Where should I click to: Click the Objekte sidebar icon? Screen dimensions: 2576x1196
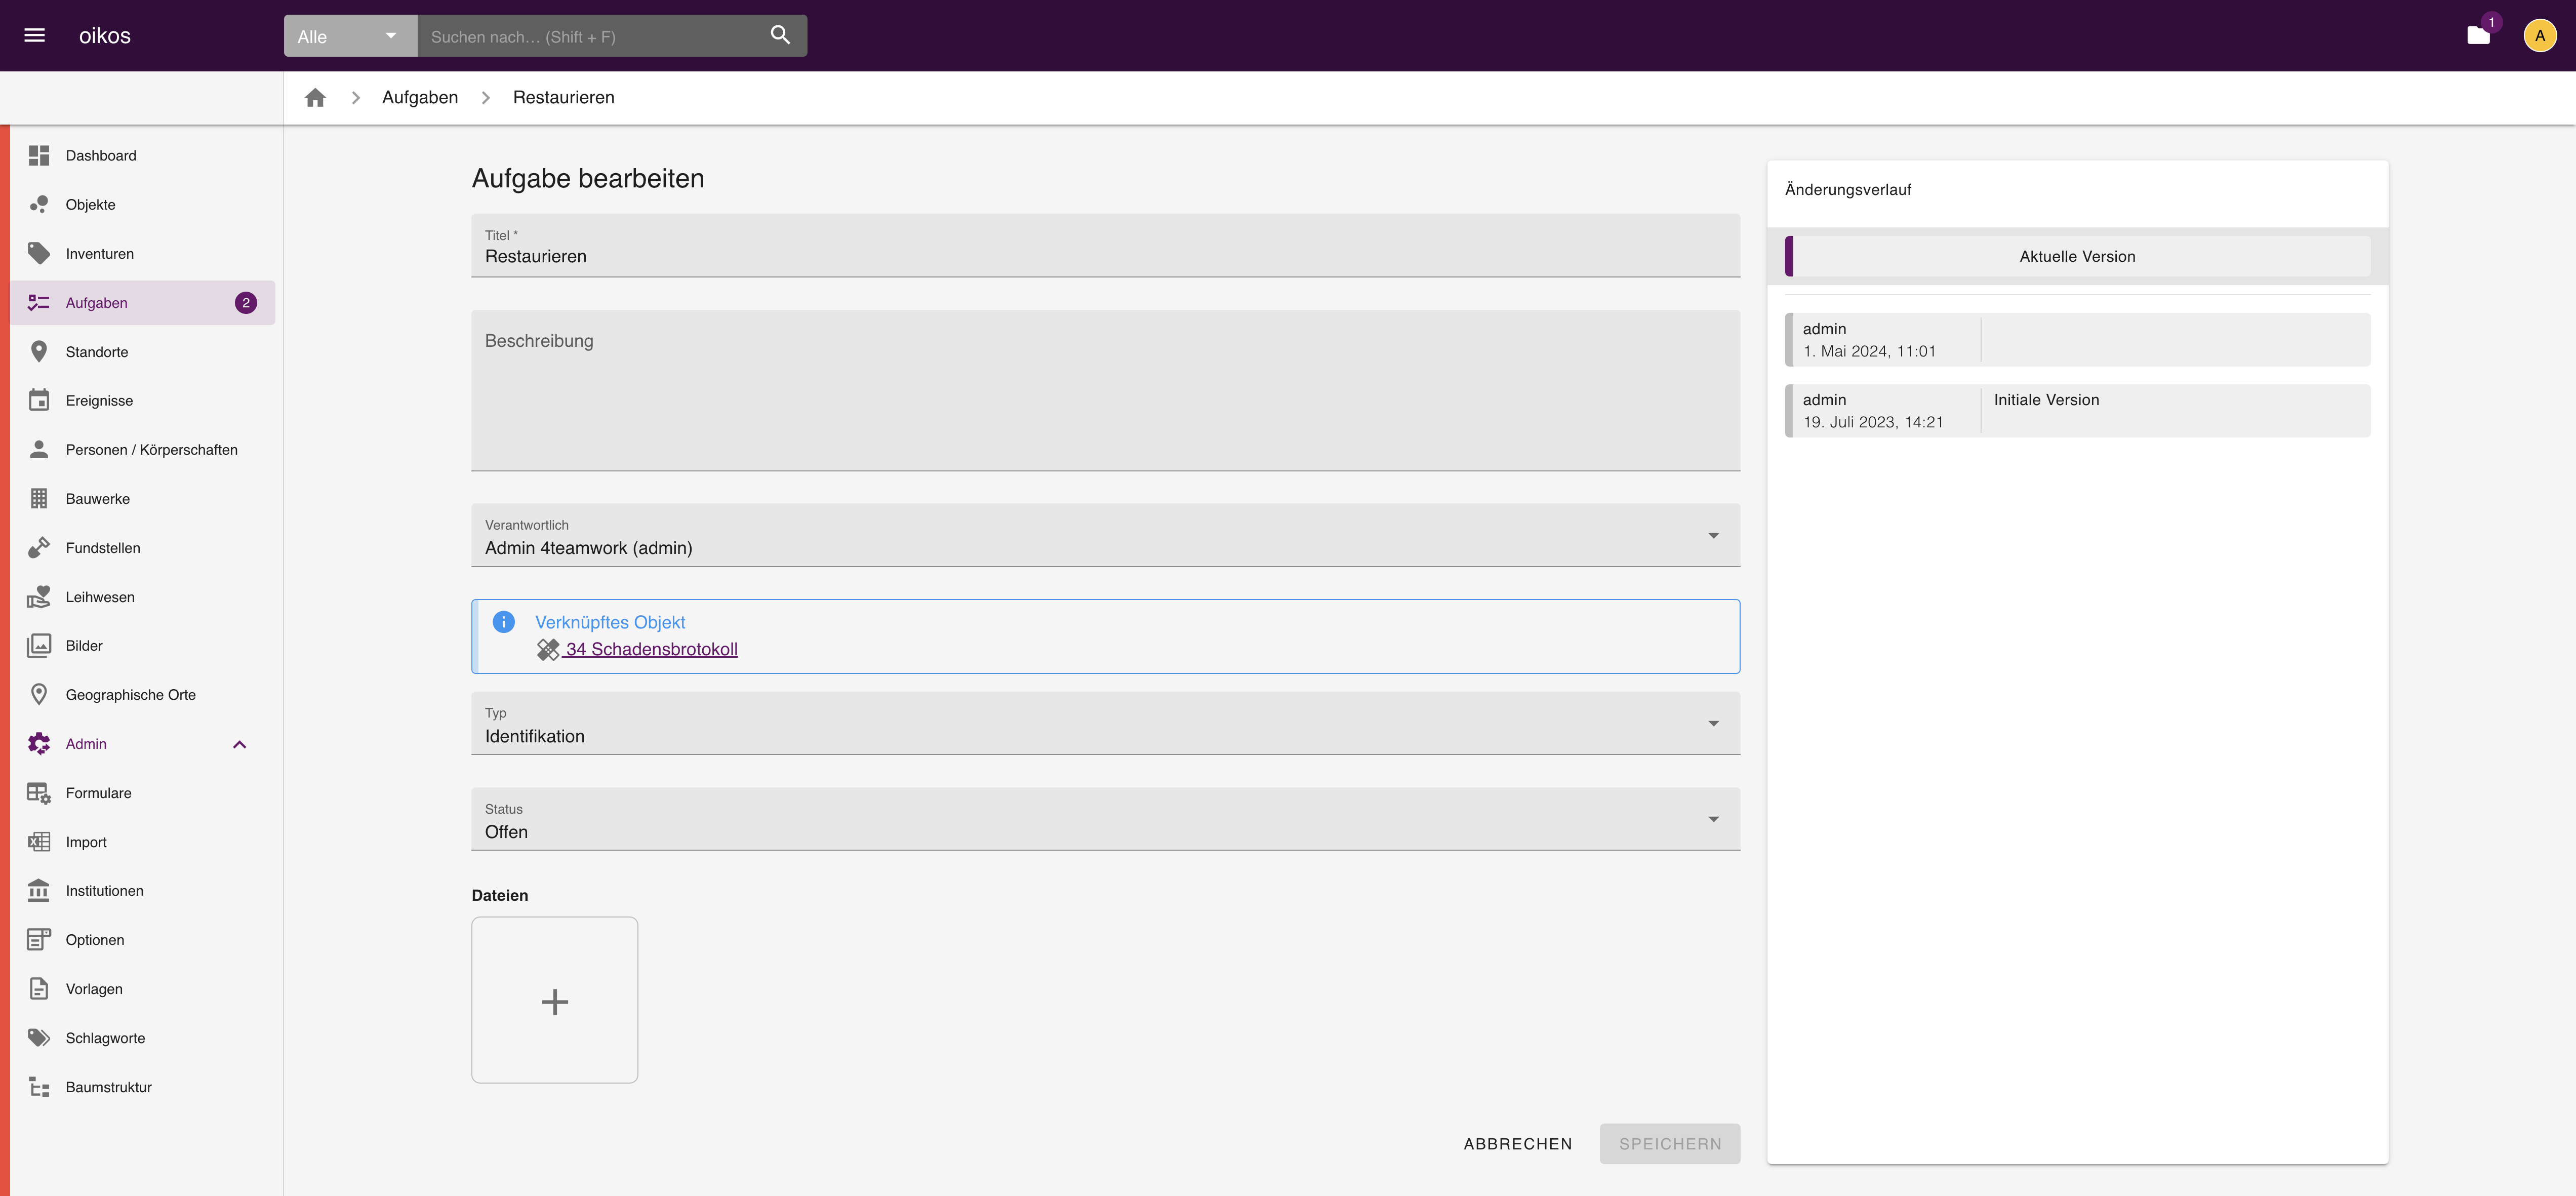[39, 205]
